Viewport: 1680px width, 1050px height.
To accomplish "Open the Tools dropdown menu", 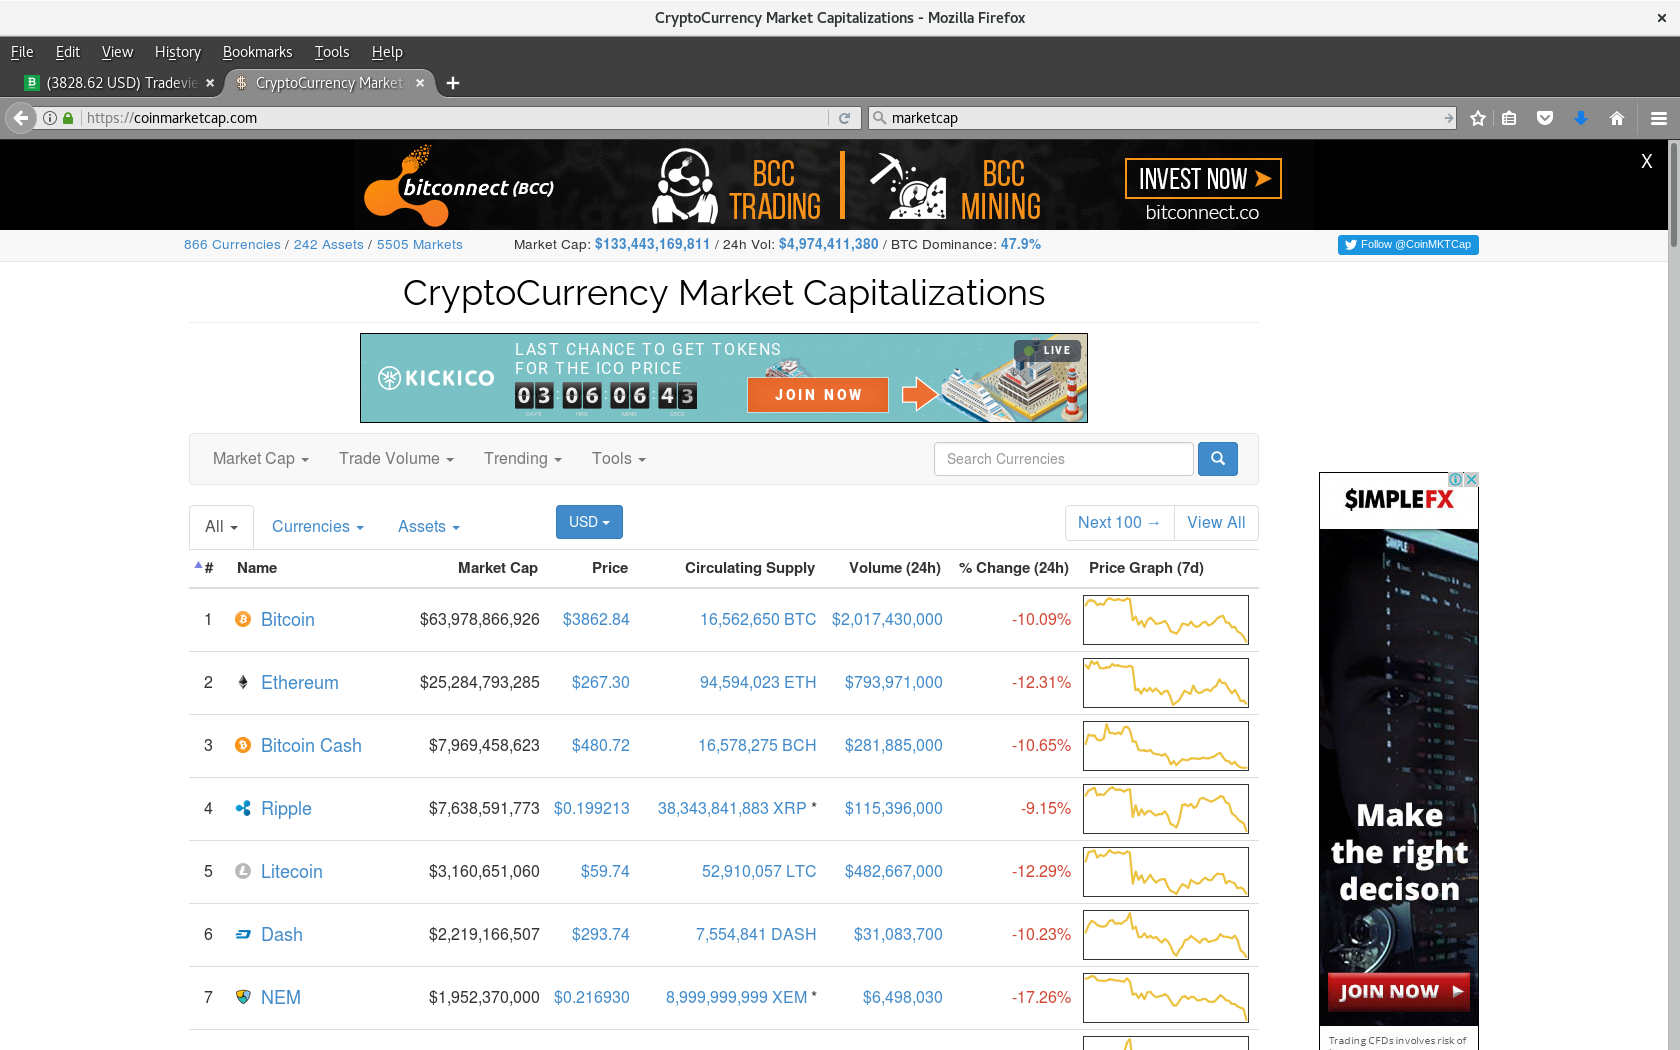I will tap(619, 459).
